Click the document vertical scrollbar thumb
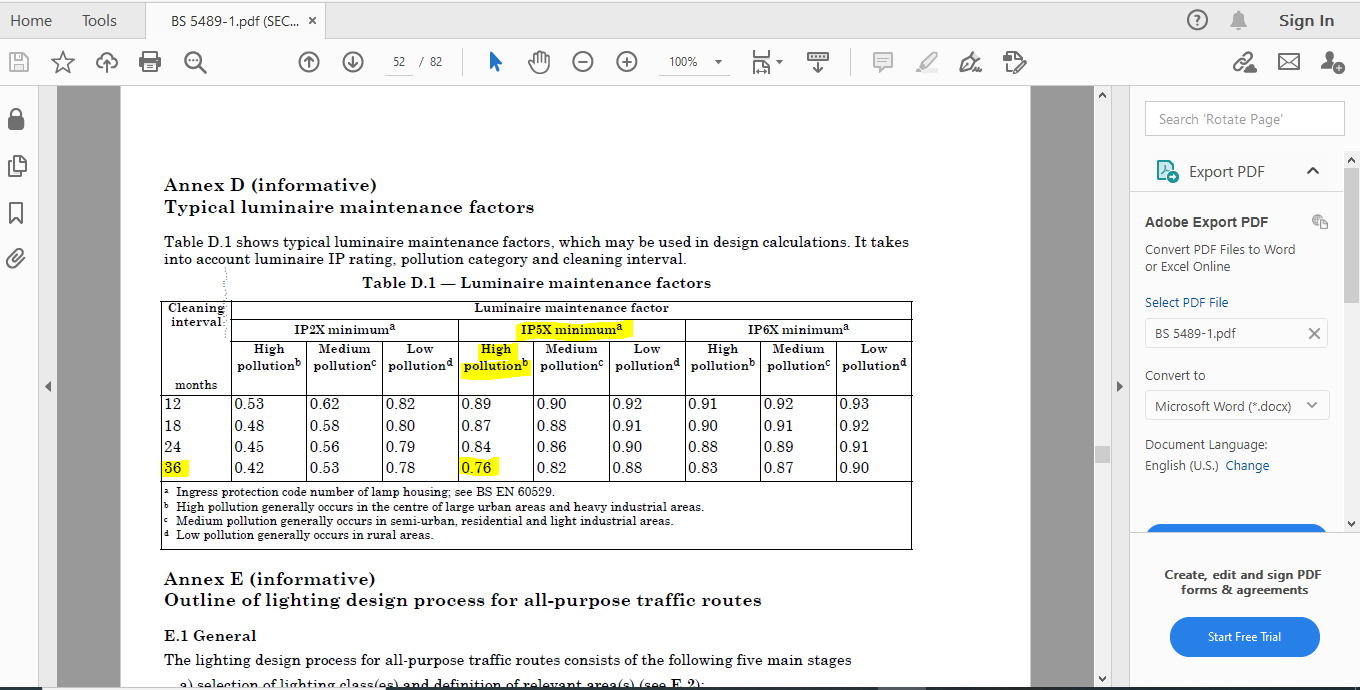 click(1102, 454)
